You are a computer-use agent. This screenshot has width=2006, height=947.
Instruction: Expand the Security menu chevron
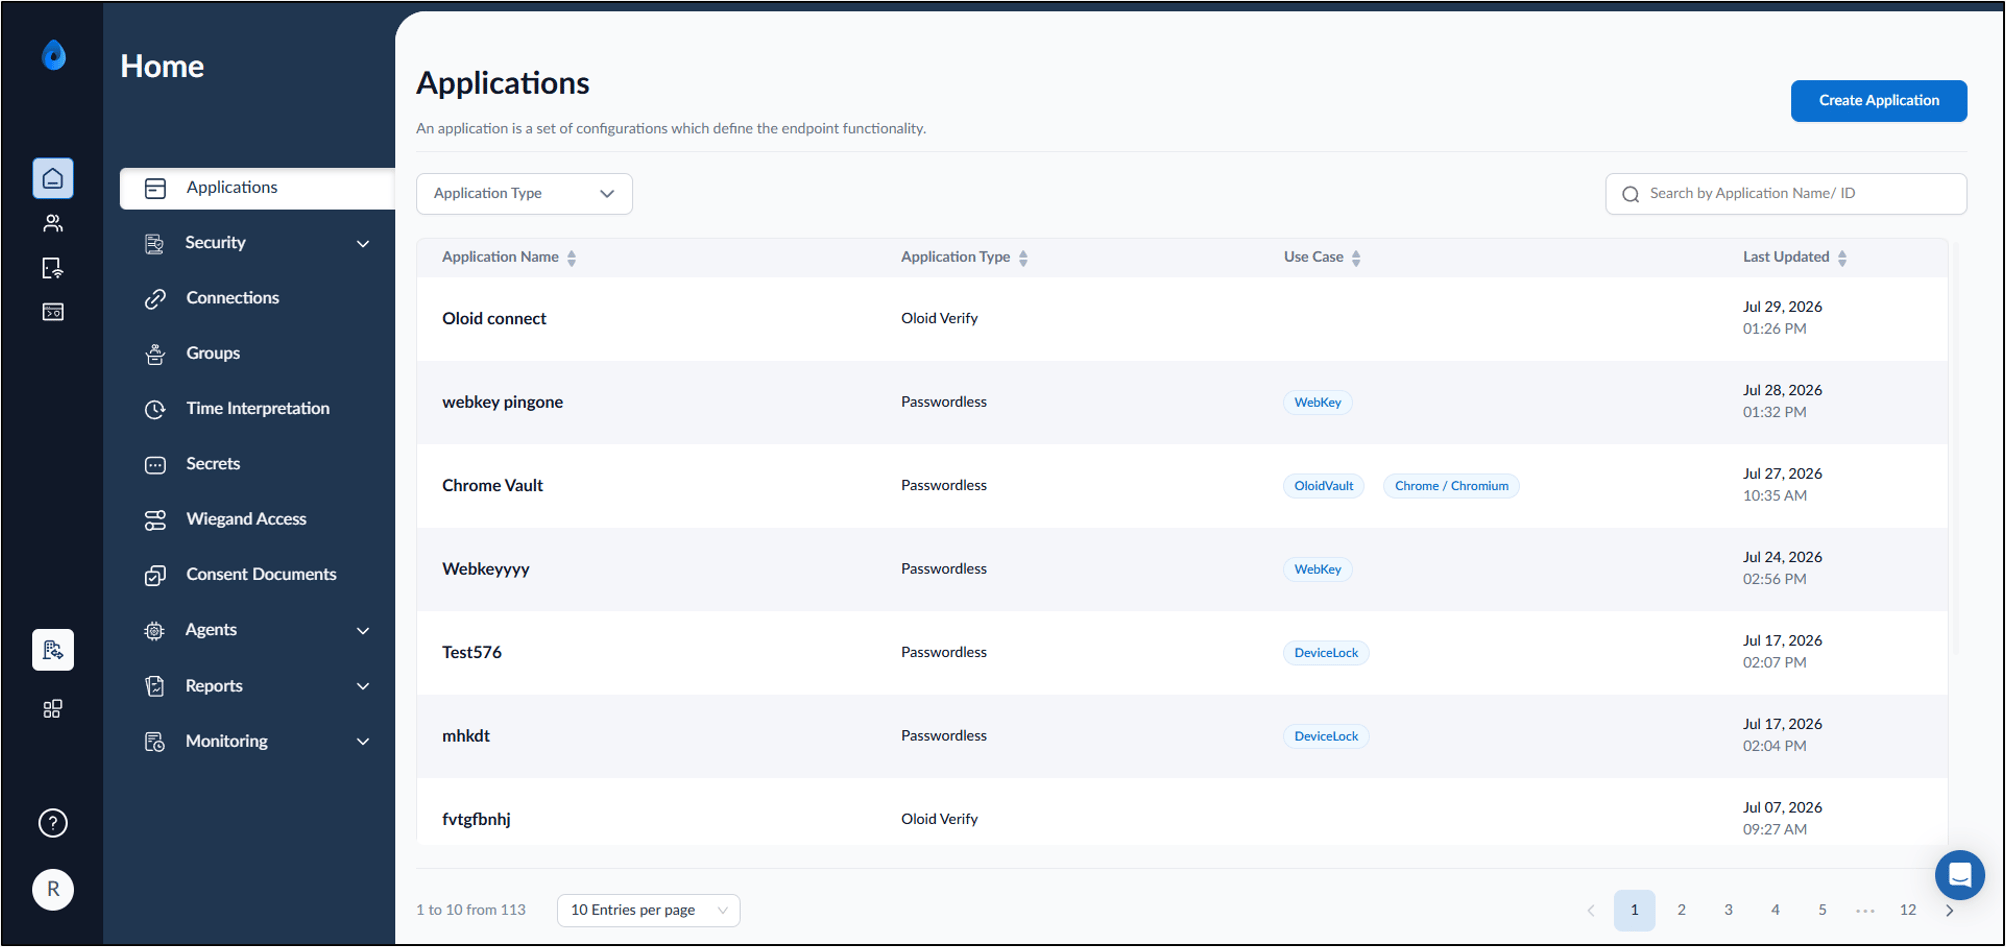(363, 243)
